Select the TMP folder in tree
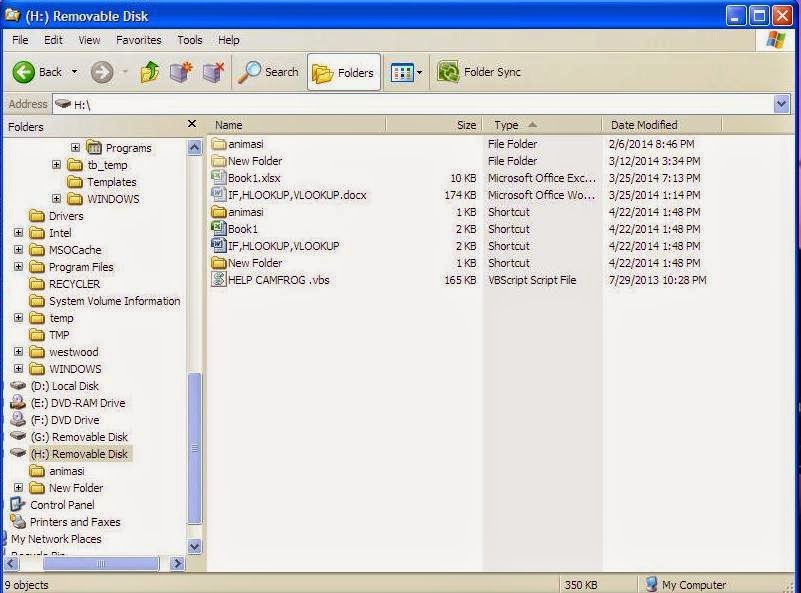Image resolution: width=801 pixels, height=593 pixels. (x=50, y=335)
